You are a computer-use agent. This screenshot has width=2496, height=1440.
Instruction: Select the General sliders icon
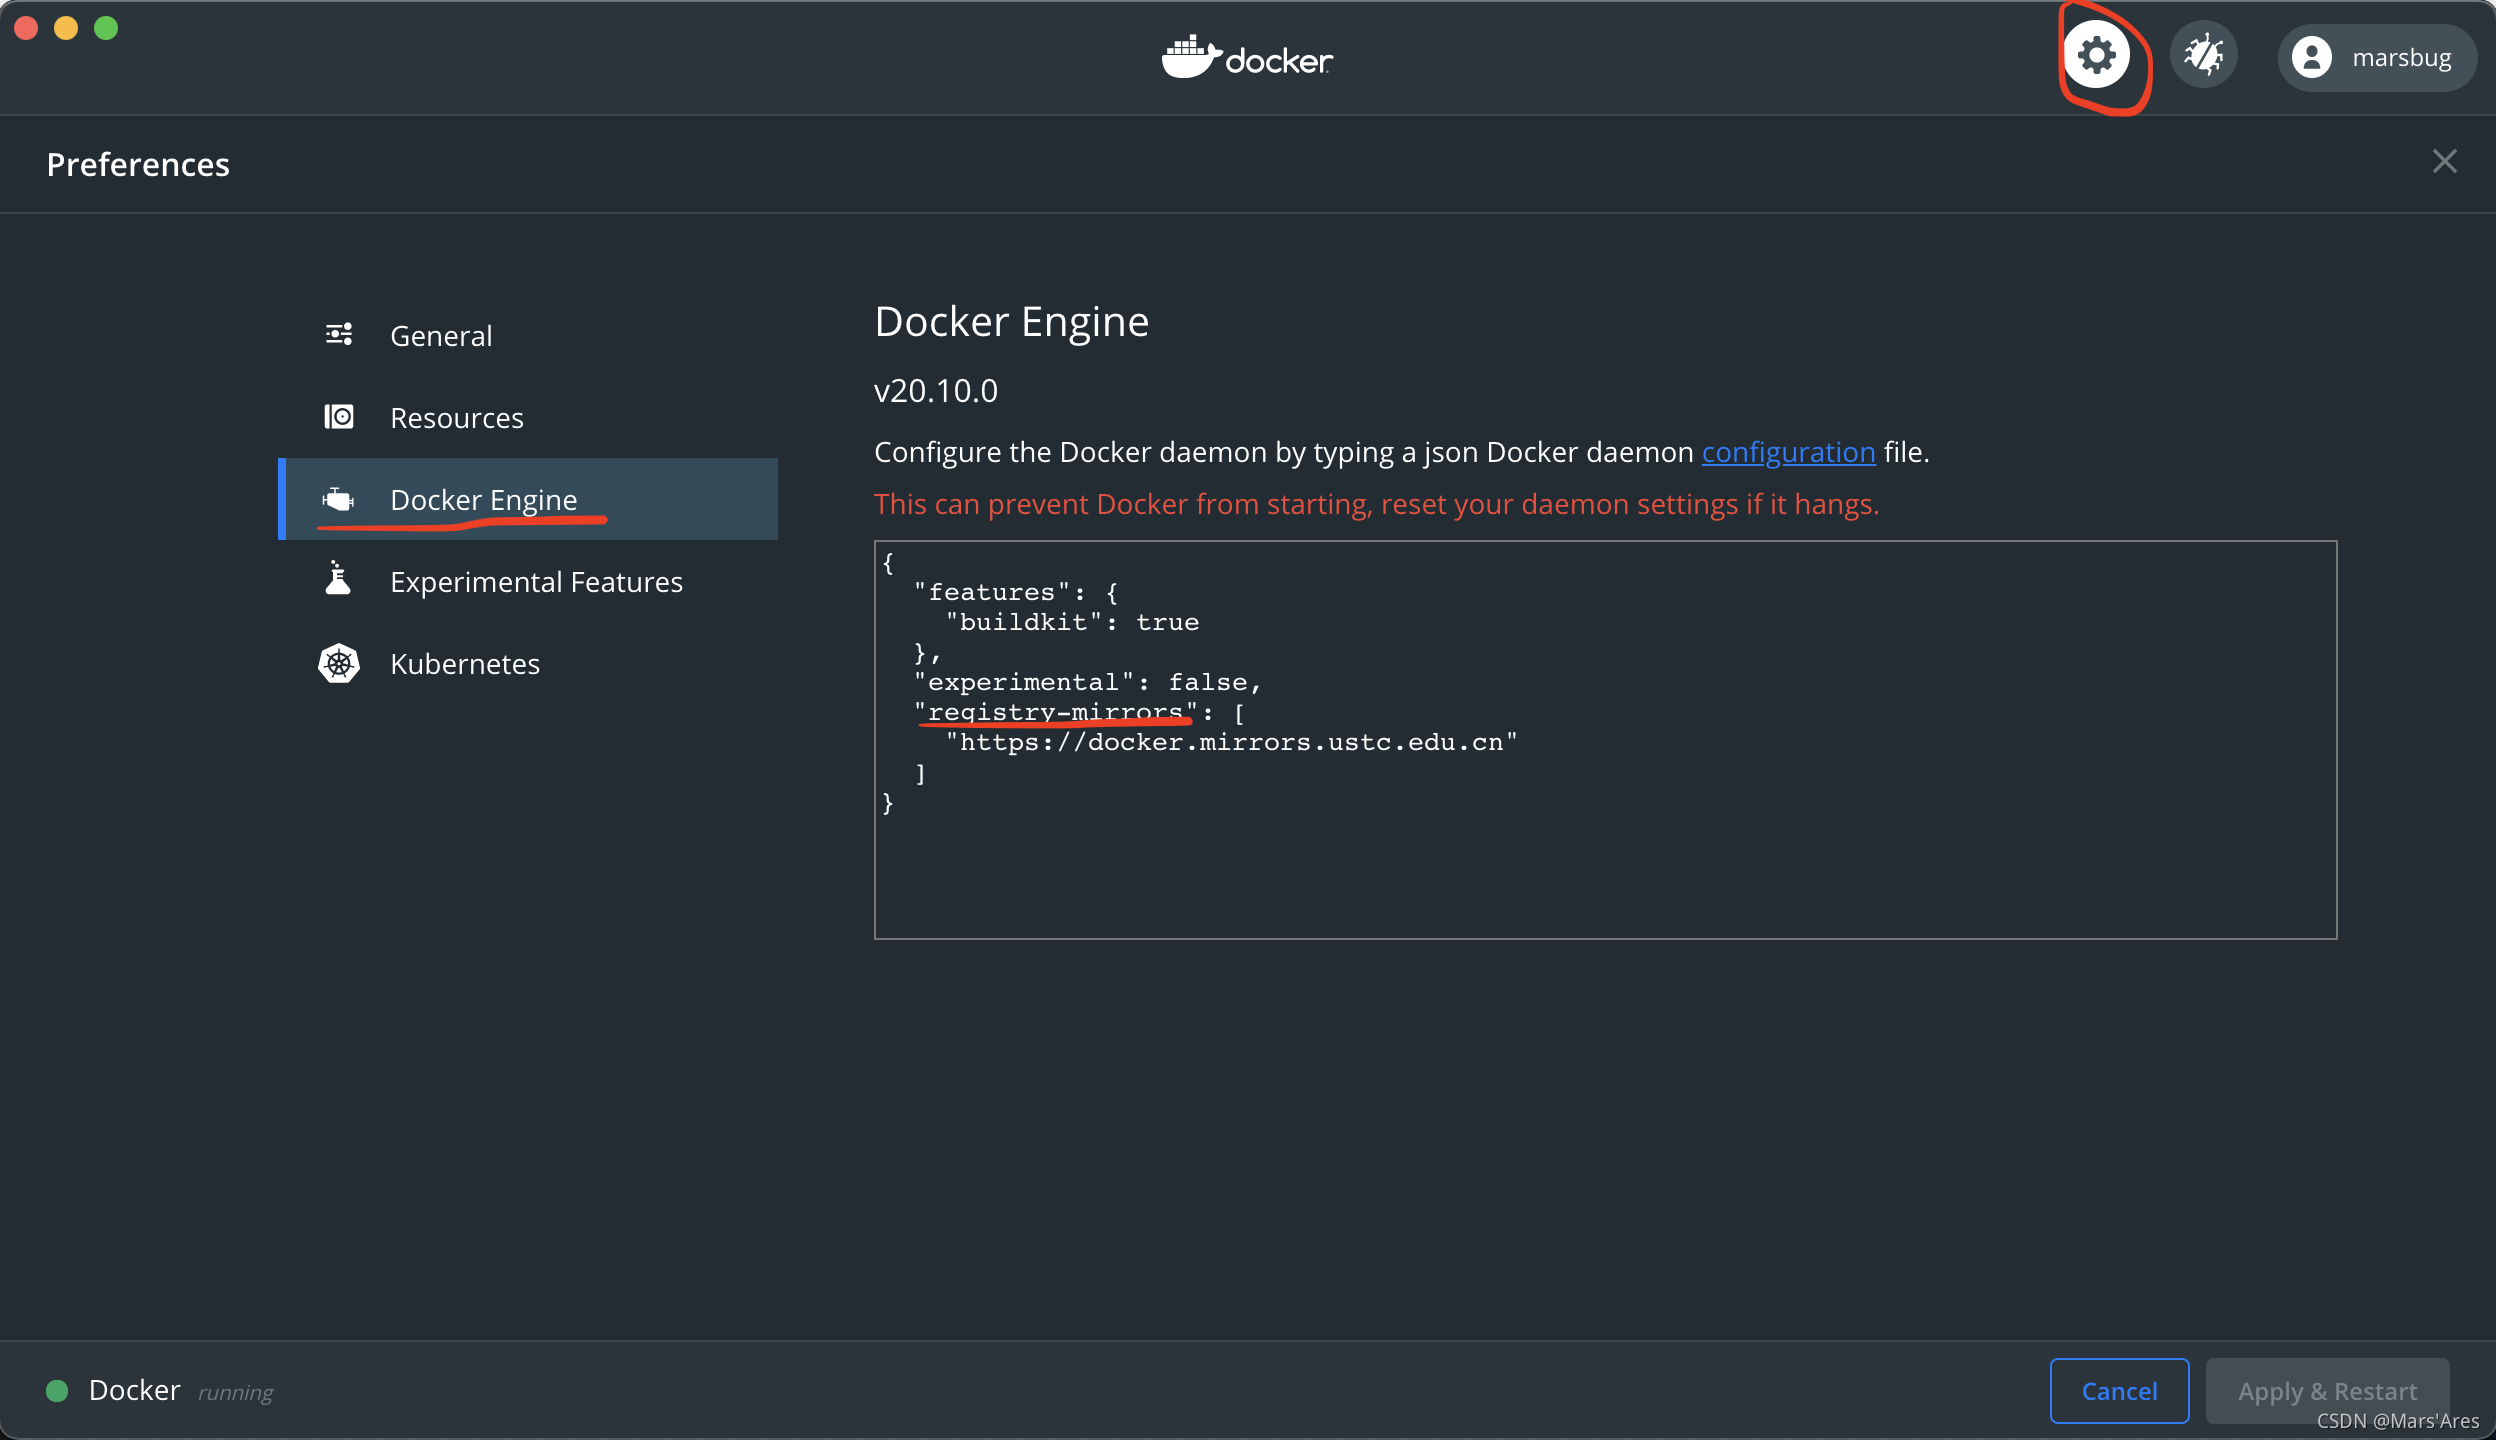tap(339, 334)
